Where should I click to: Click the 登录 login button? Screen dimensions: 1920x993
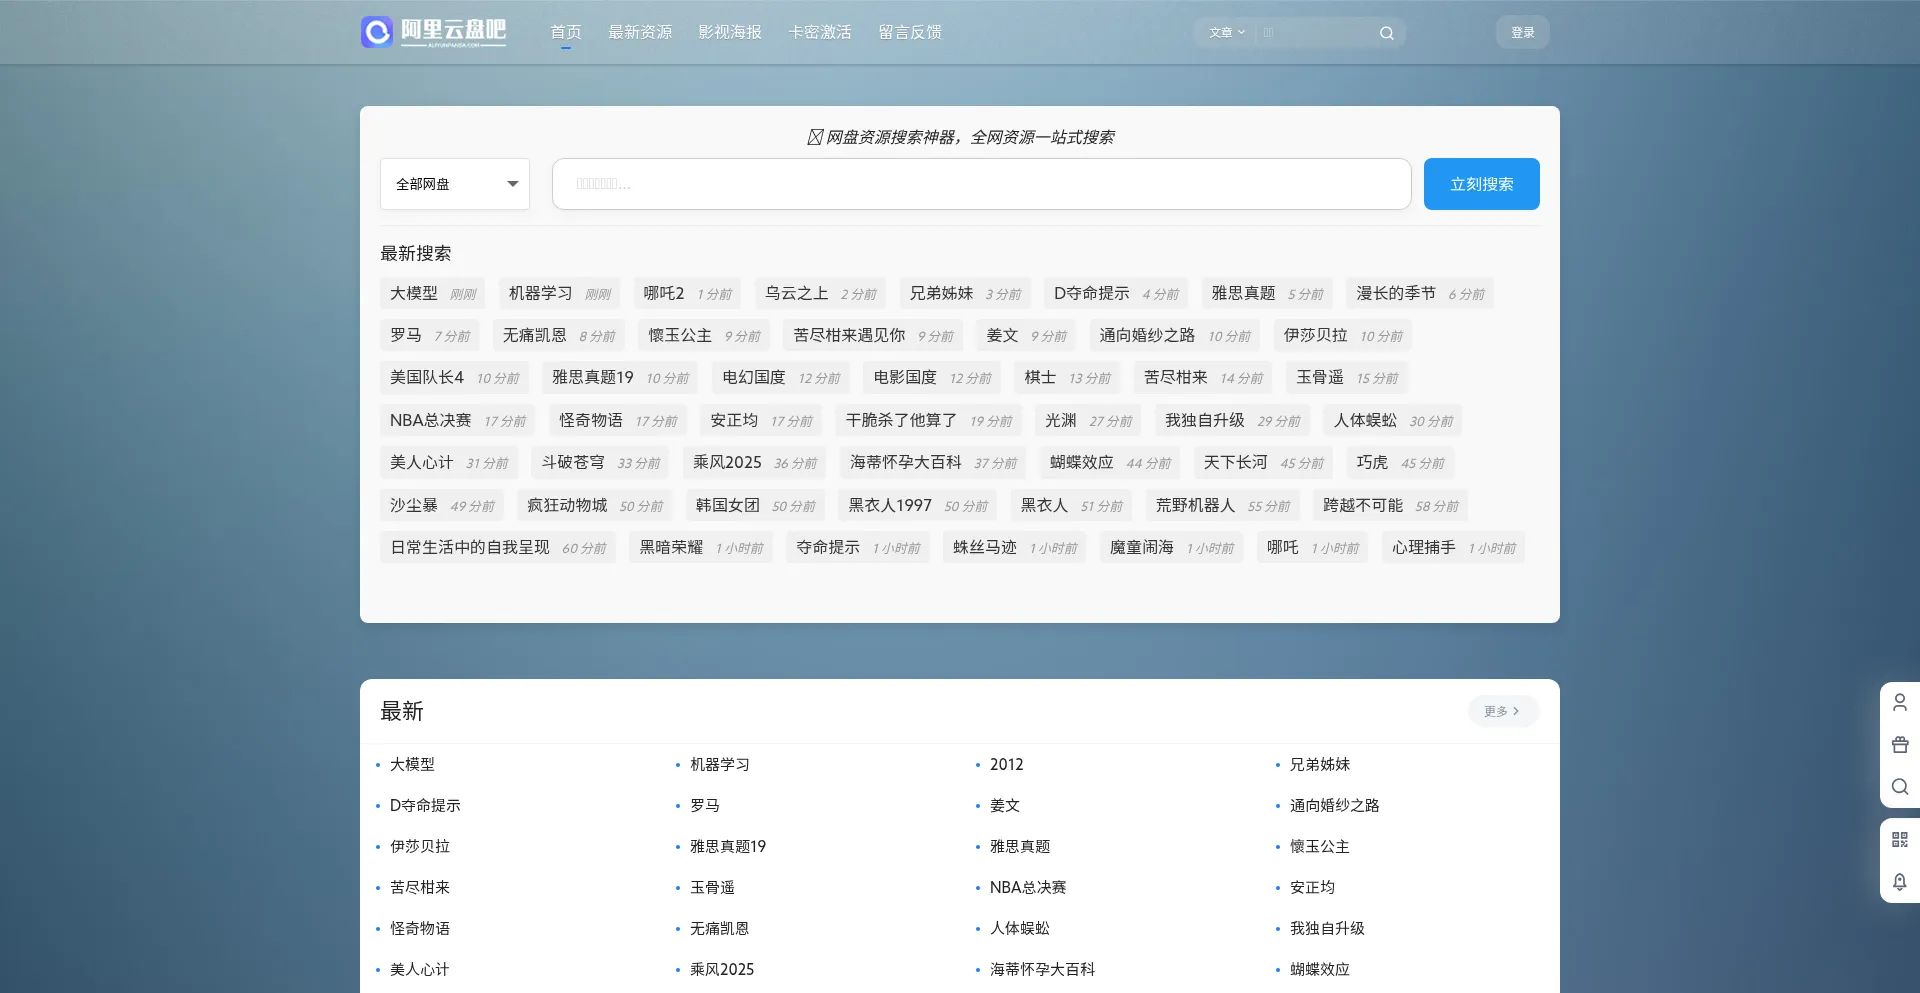tap(1523, 32)
